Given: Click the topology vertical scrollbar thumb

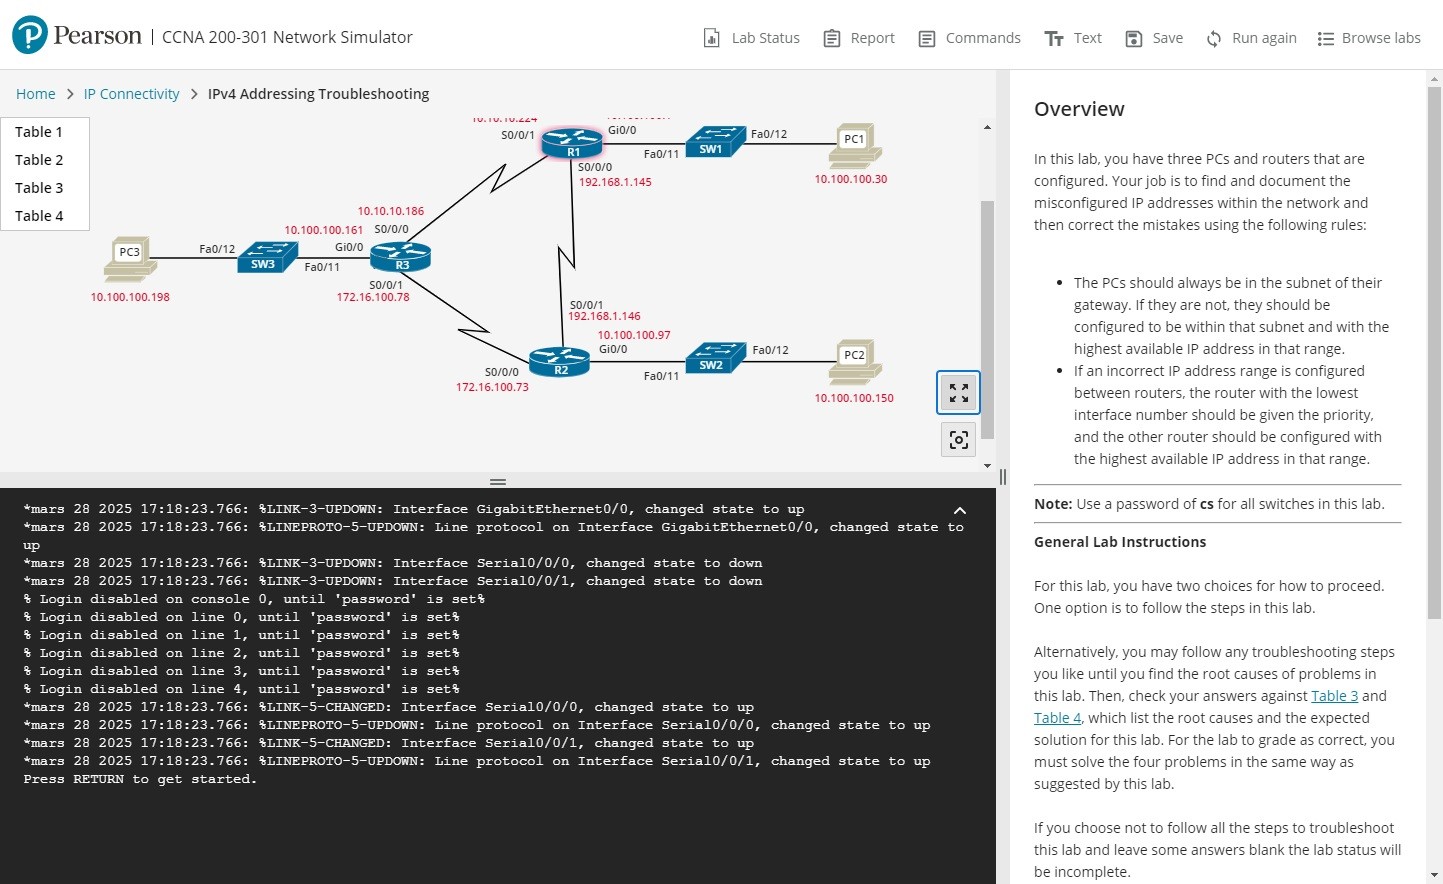Looking at the screenshot, I should pyautogui.click(x=988, y=320).
